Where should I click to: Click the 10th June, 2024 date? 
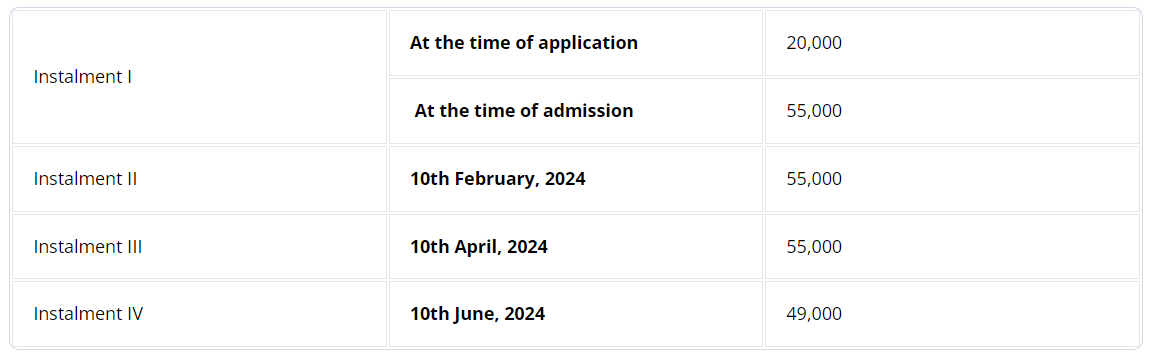(477, 314)
